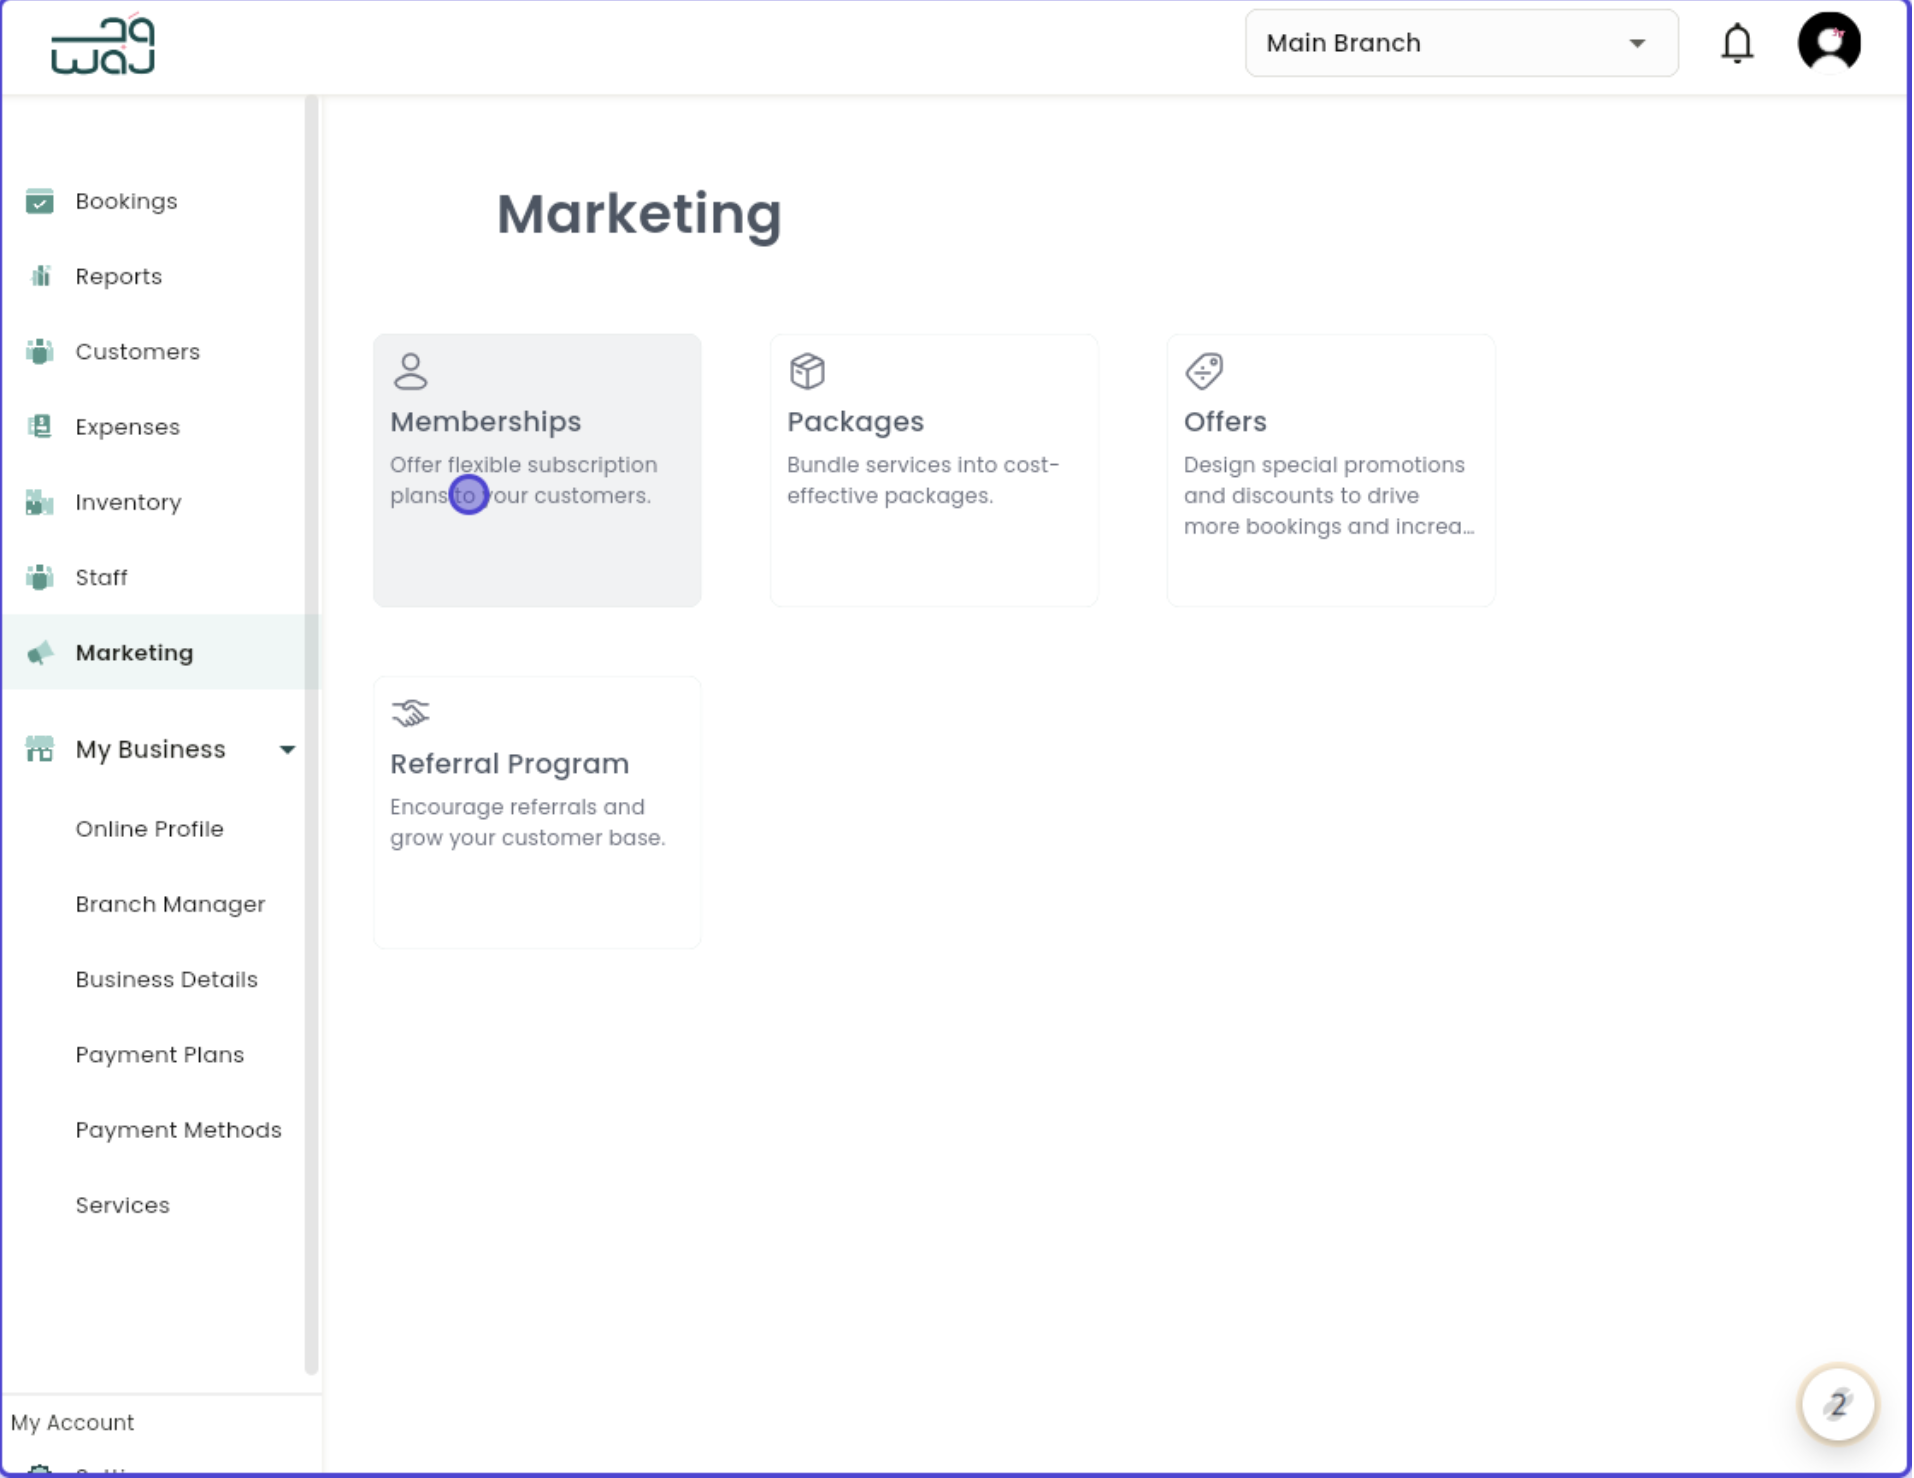Open Customers via its sidebar icon
Viewport: 1914px width, 1478px height.
38,351
